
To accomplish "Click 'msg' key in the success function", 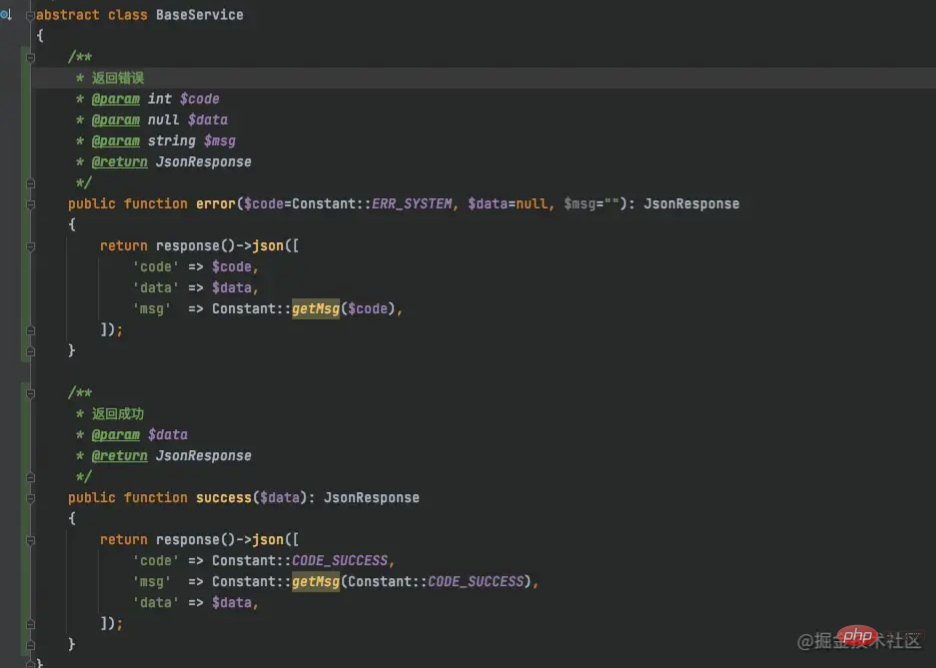I will pos(152,581).
